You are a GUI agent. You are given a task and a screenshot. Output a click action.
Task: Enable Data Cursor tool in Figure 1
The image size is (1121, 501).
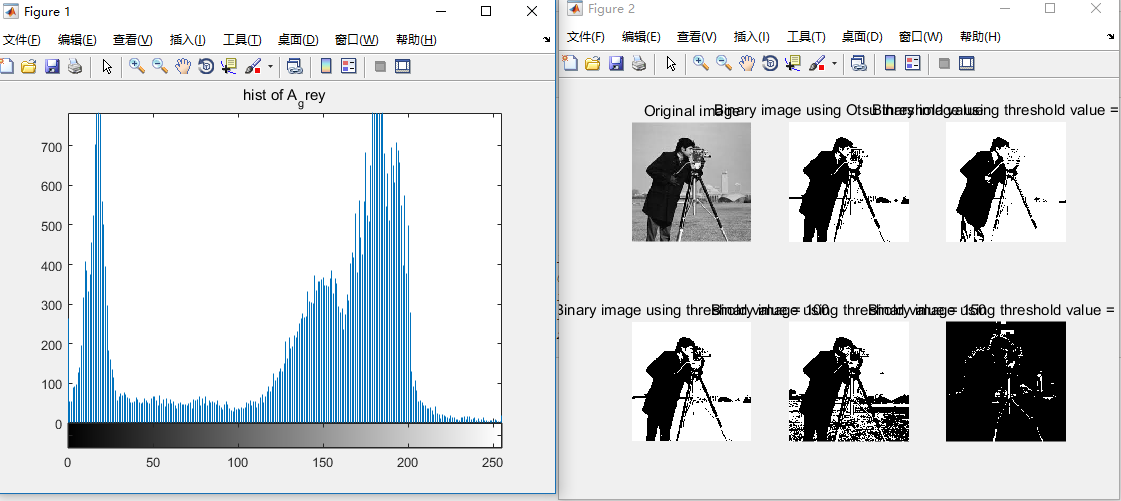coord(229,66)
